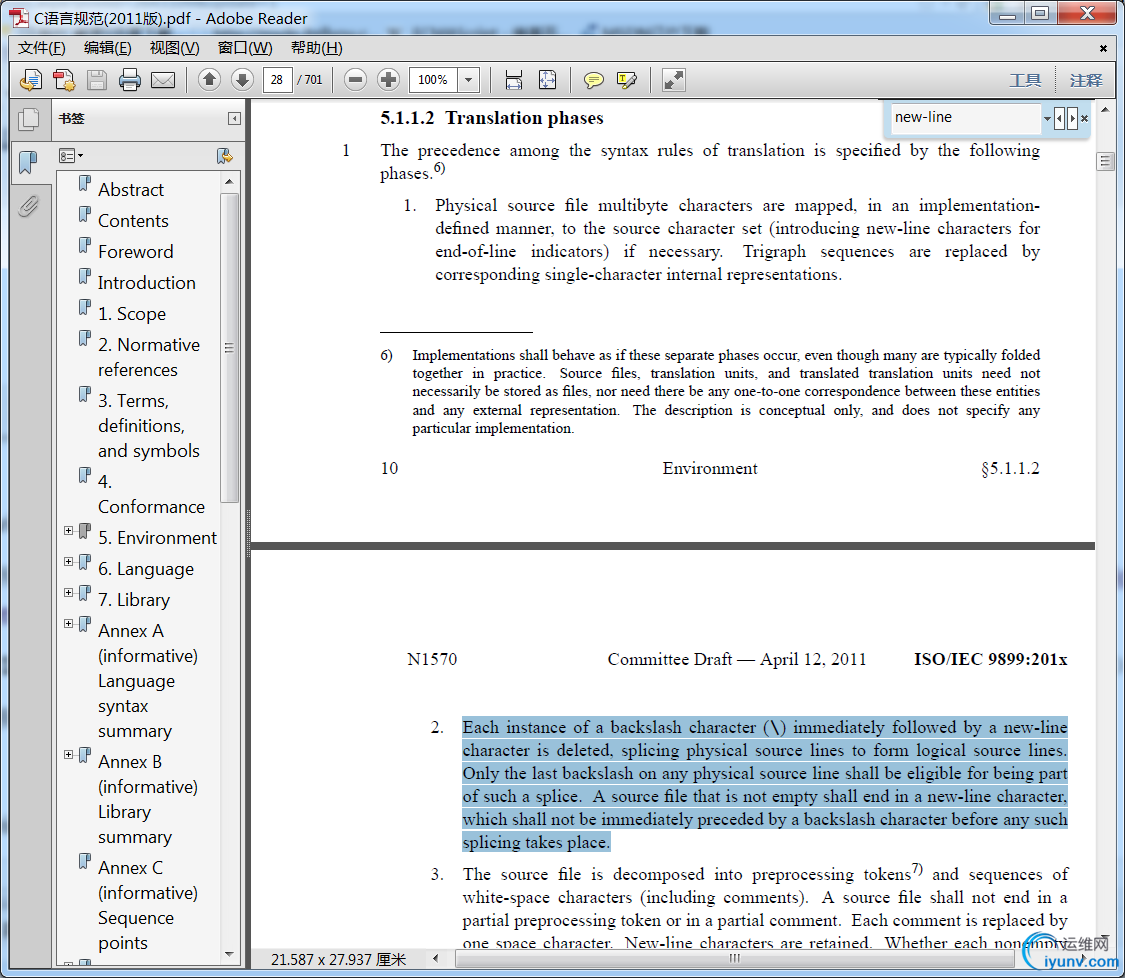This screenshot has width=1125, height=978.
Task: Open the 编辑(E) menu
Action: (108, 48)
